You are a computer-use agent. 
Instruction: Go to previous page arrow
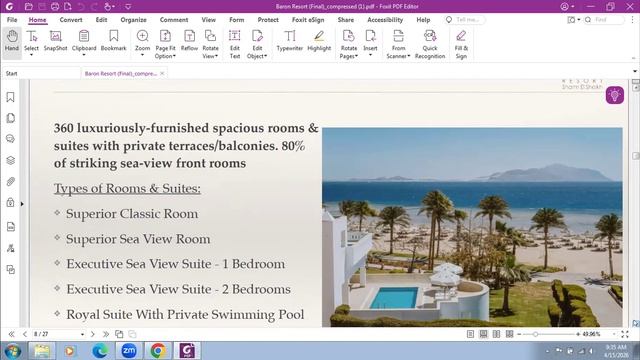[x=25, y=334]
